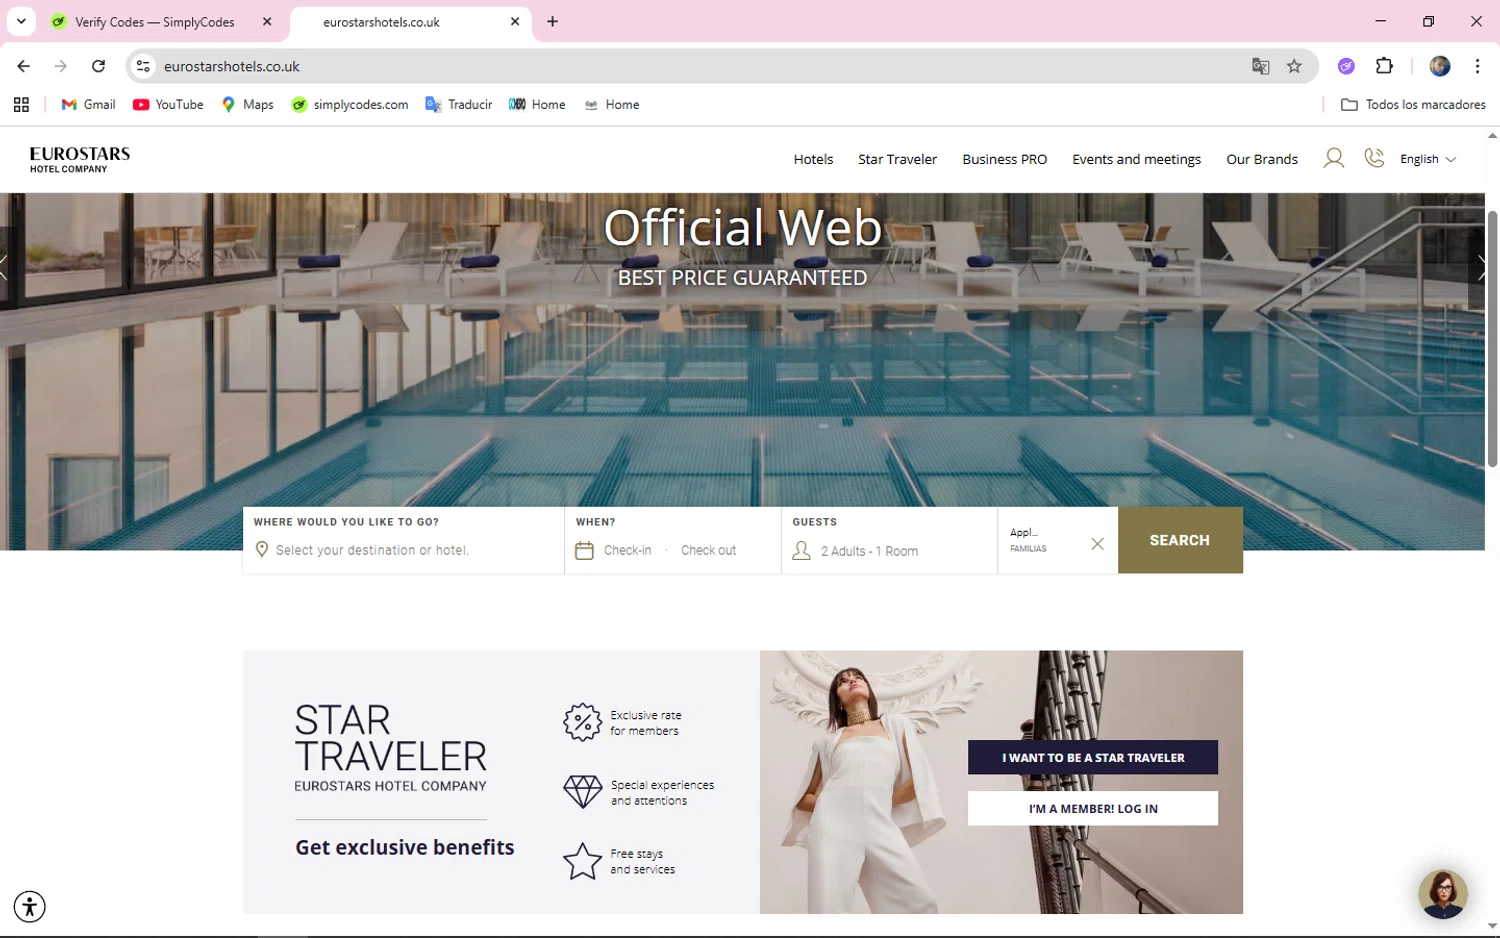
Task: Click the guests person icon
Action: (801, 551)
